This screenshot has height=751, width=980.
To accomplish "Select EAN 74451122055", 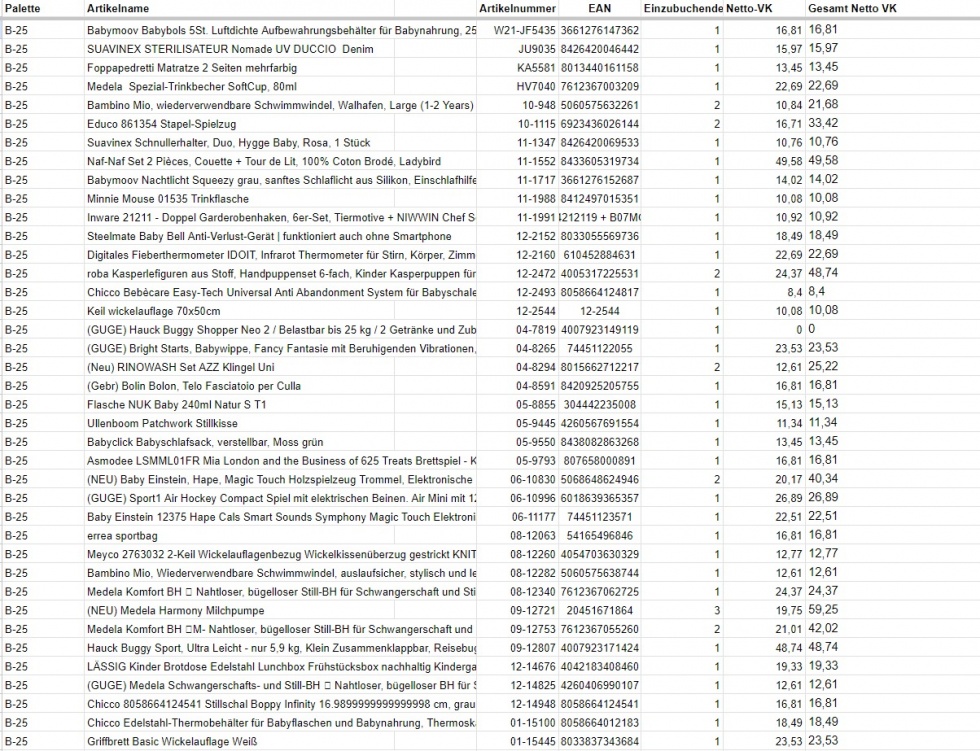I will (599, 349).
